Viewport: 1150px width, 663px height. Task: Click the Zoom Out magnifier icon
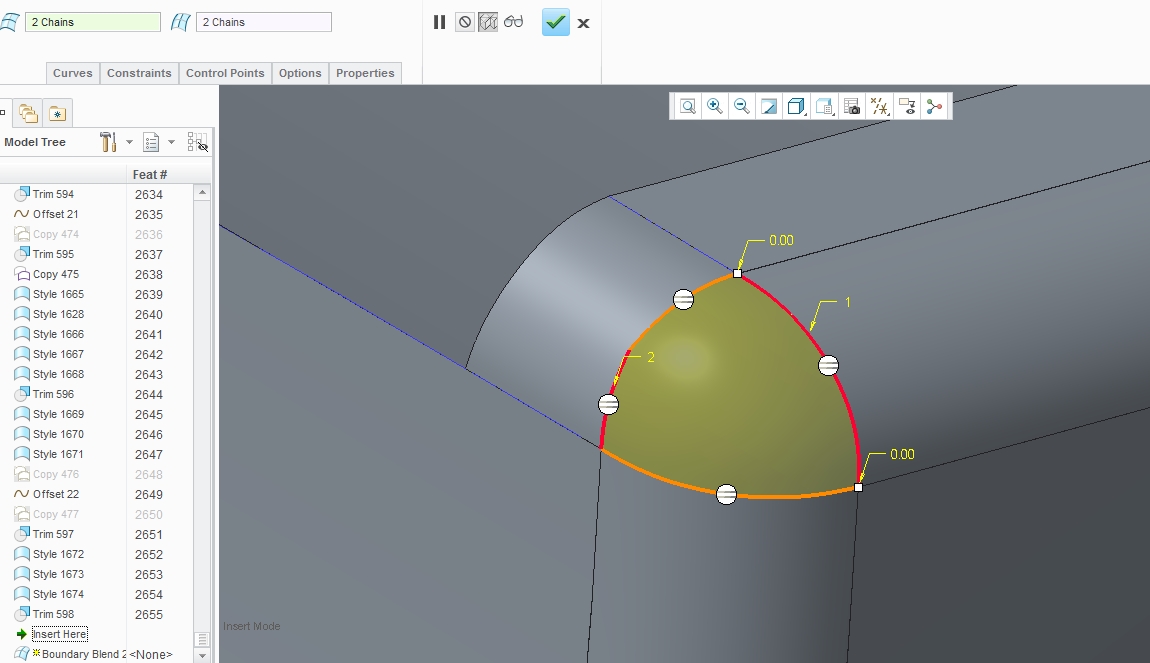coord(741,106)
